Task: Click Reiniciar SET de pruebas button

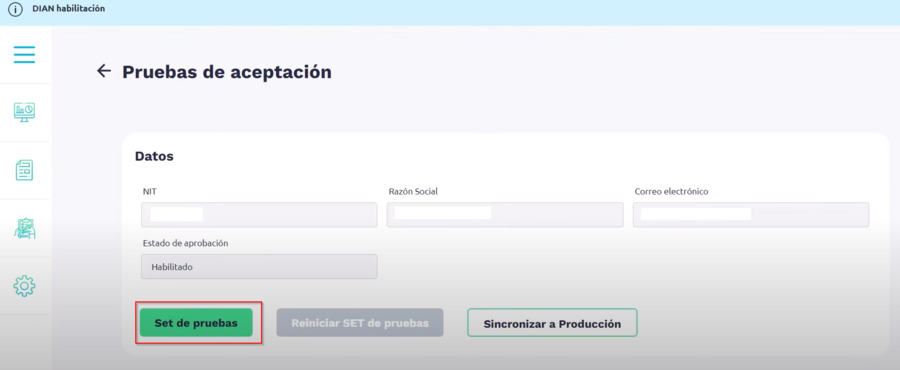Action: pos(360,323)
